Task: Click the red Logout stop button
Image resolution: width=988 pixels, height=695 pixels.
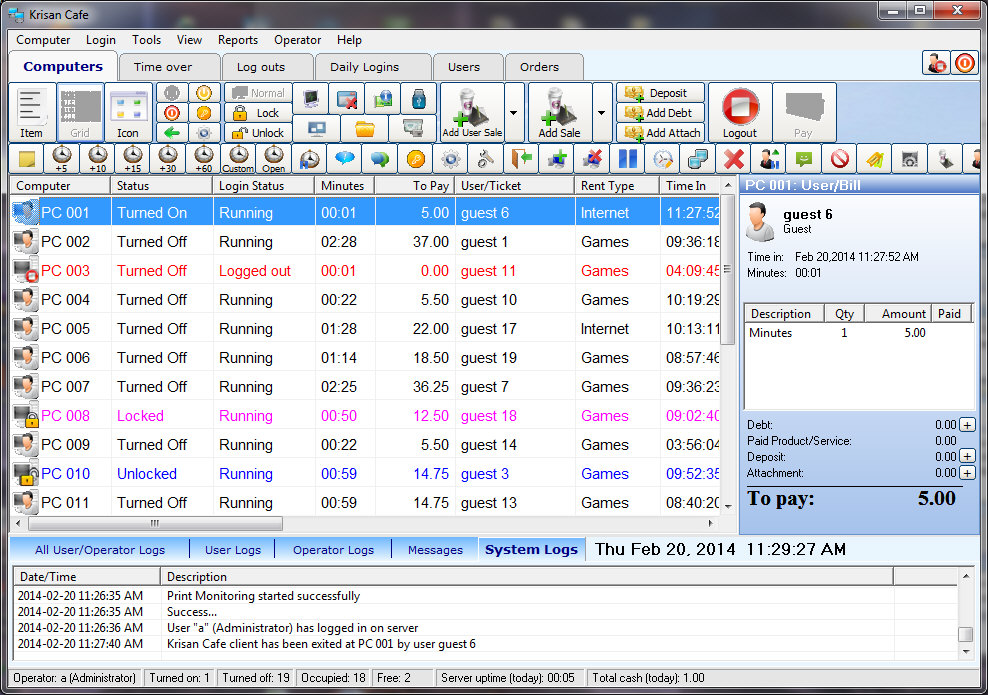Action: (x=740, y=113)
